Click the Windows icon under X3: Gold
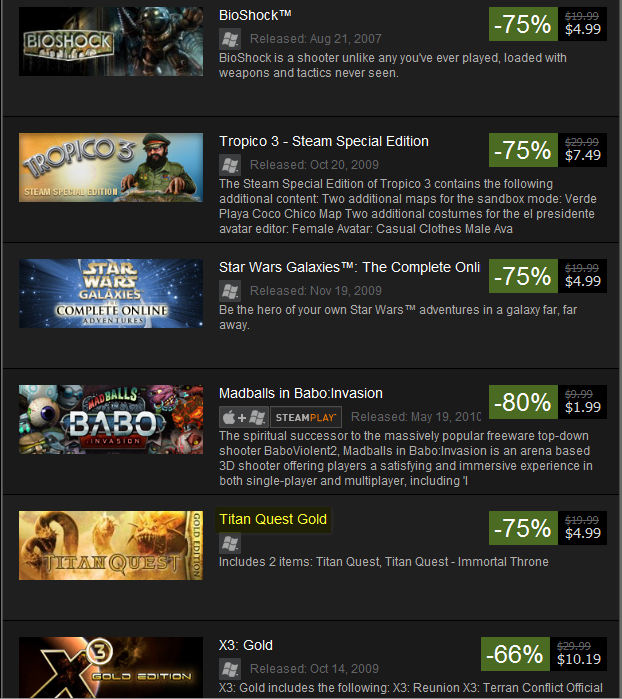 coord(230,669)
